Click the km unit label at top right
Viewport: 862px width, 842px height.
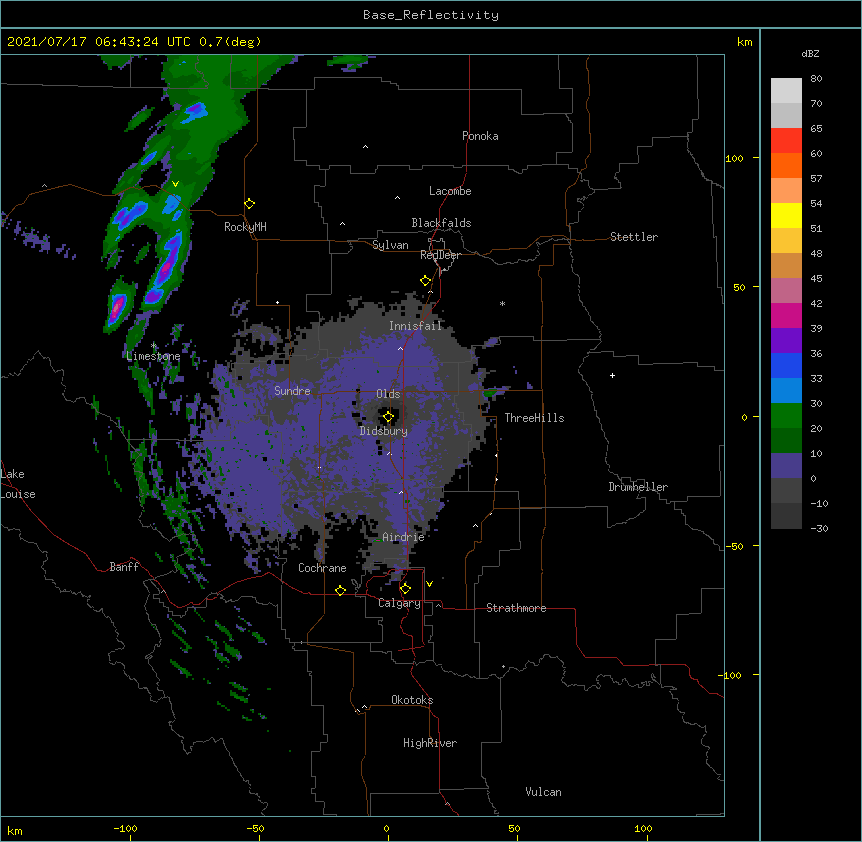744,42
